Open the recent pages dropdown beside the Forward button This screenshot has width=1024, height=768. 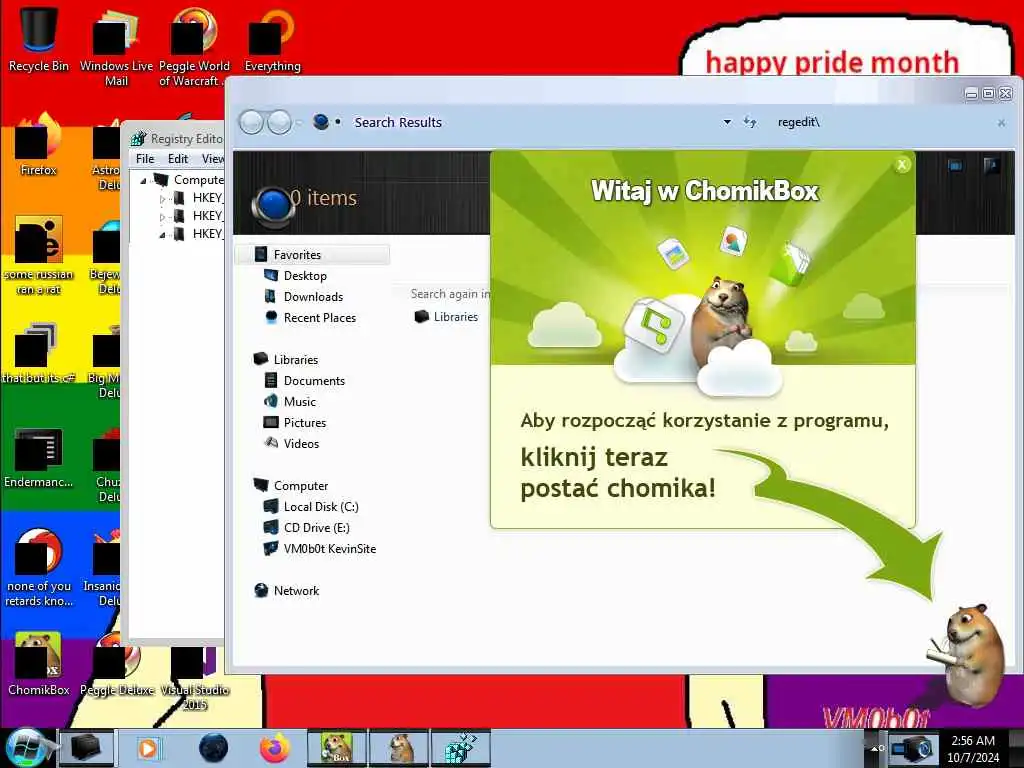[x=299, y=122]
